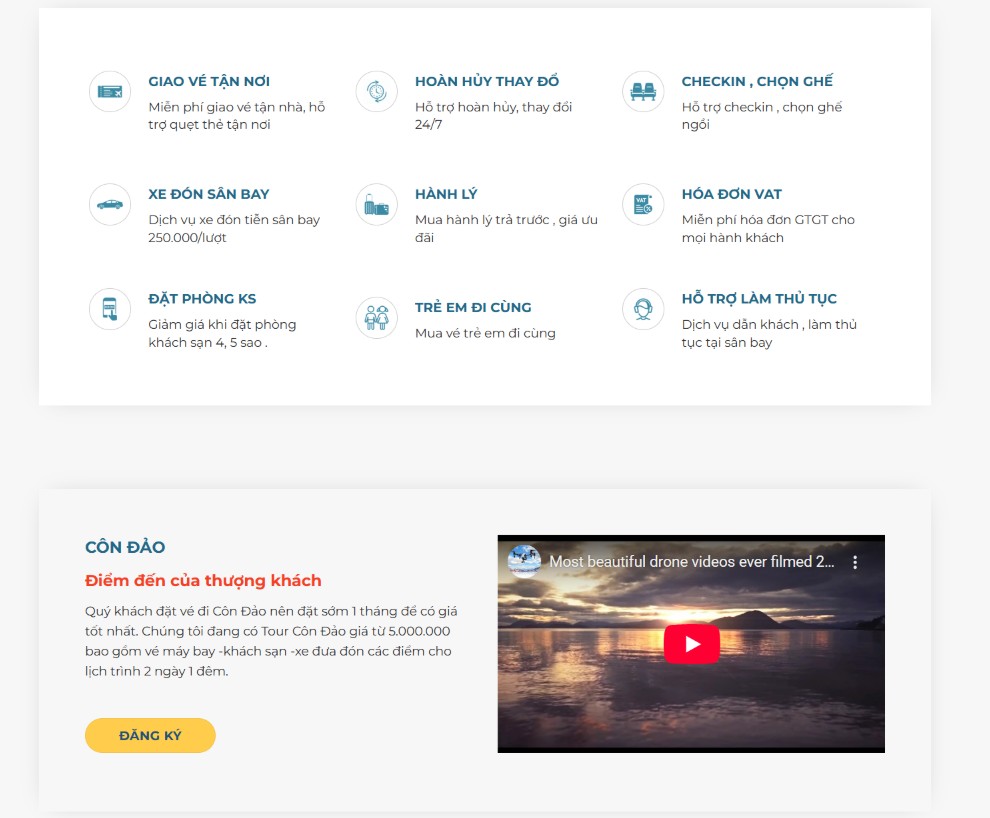Click the globe refund icon beside HOÀN HỦY THAY ĐỔ
990x818 pixels.
point(376,91)
